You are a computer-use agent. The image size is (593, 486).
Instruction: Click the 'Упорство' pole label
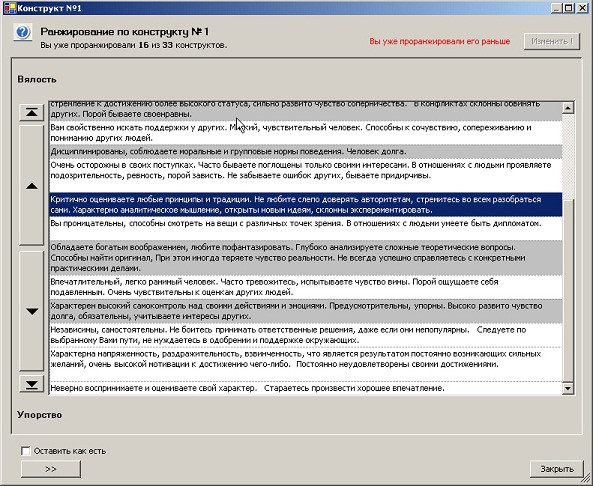point(39,415)
